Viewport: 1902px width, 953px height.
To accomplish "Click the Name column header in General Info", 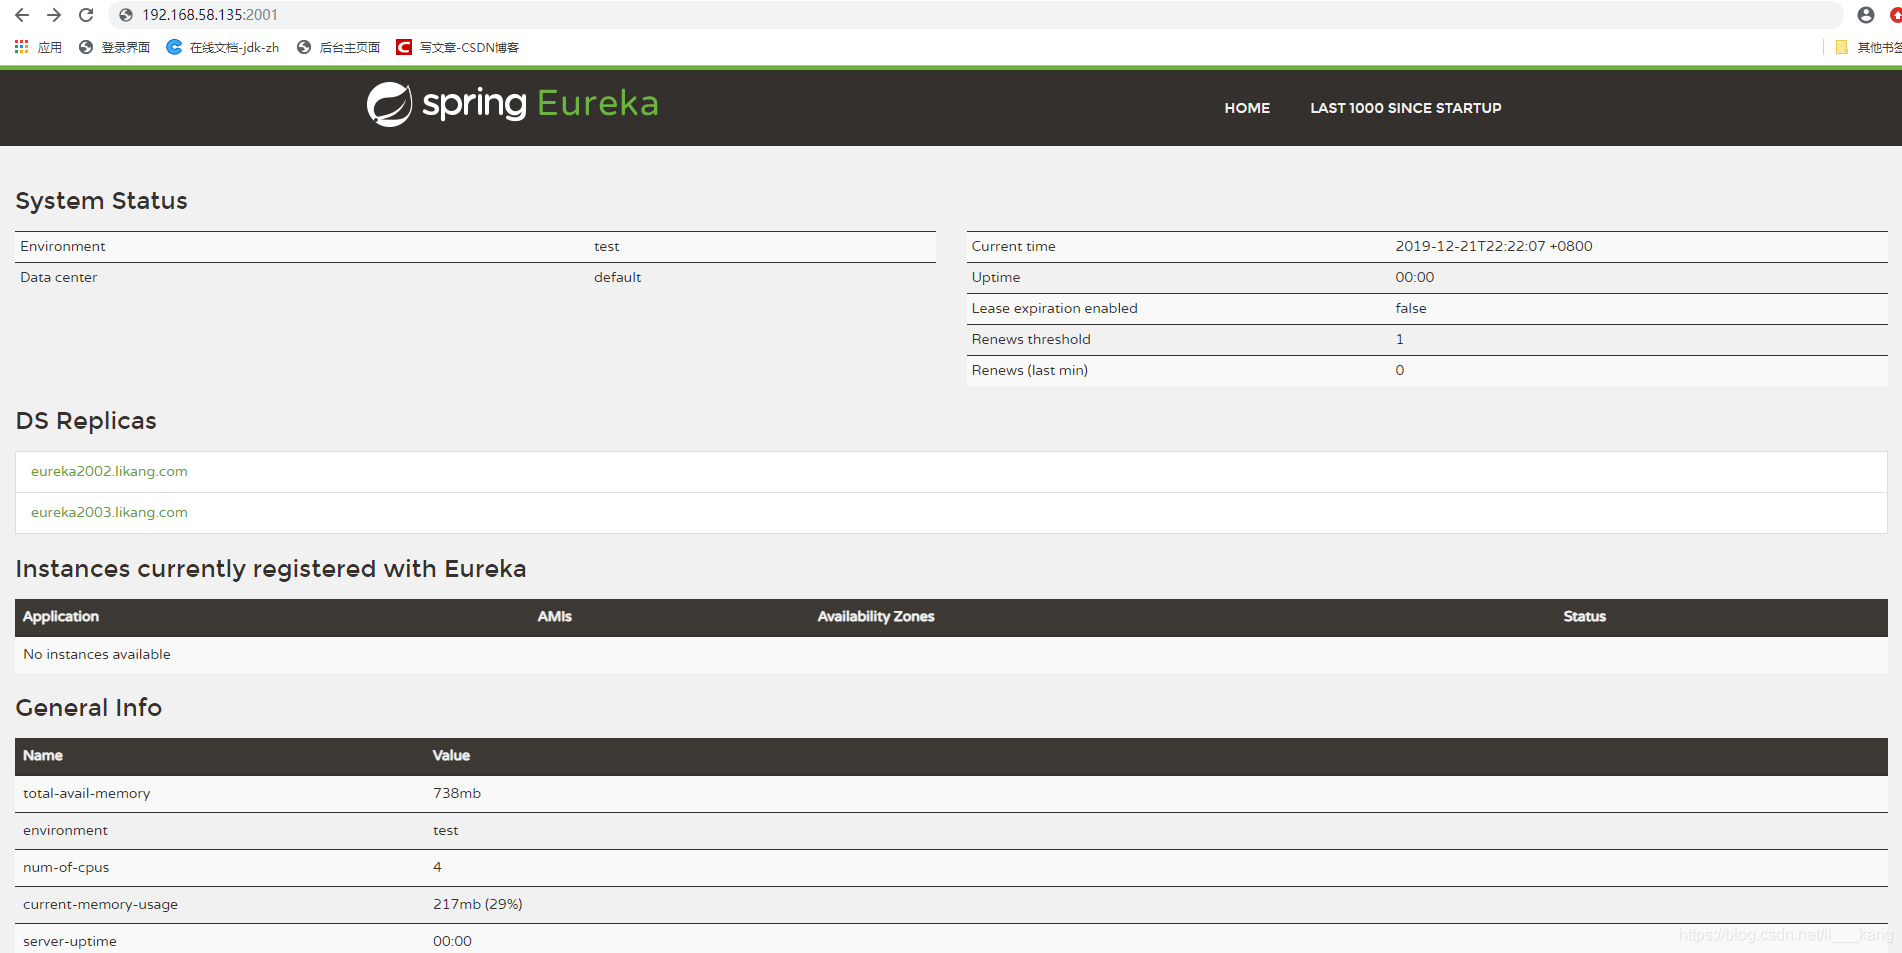I will 43,755.
